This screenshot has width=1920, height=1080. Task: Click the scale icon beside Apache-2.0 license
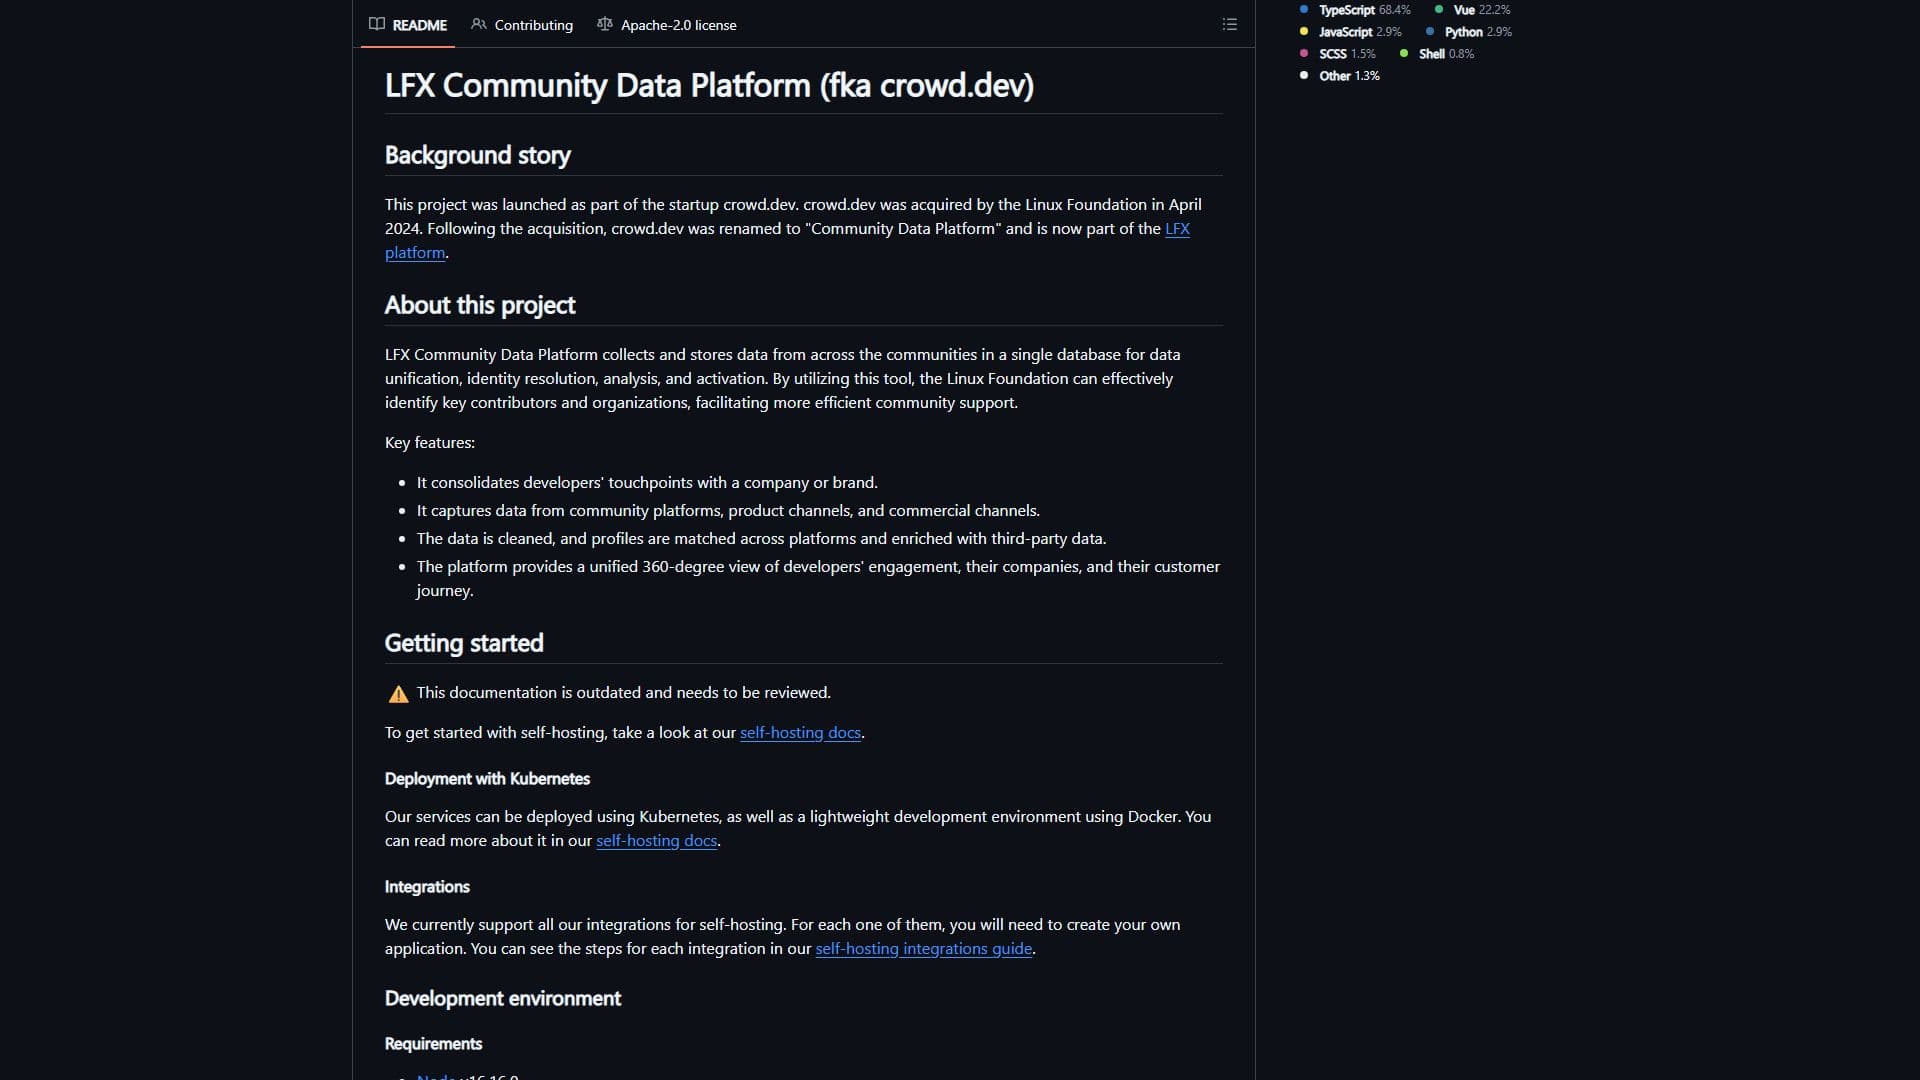605,24
